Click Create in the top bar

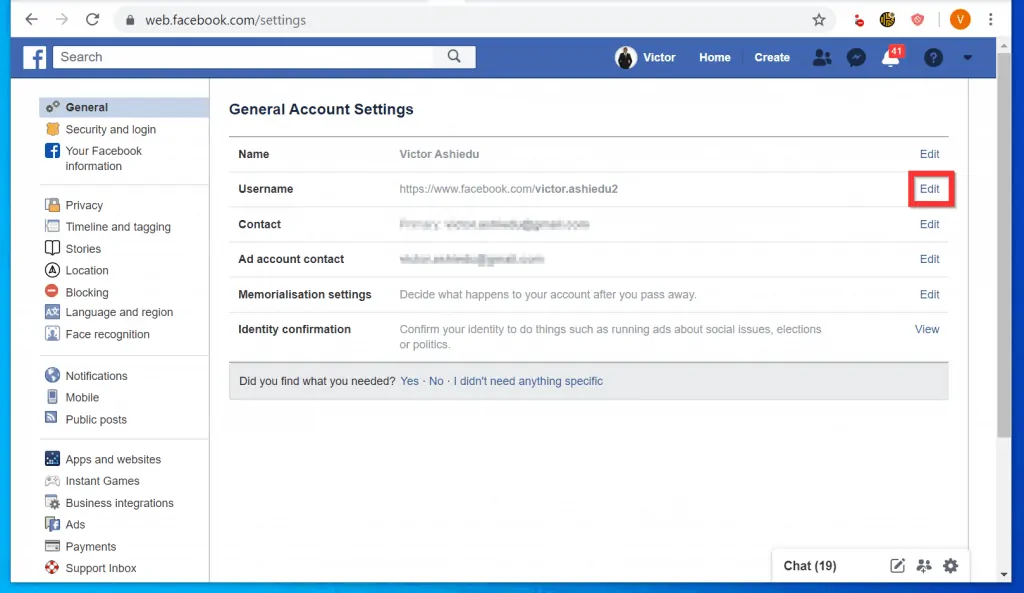(x=771, y=57)
